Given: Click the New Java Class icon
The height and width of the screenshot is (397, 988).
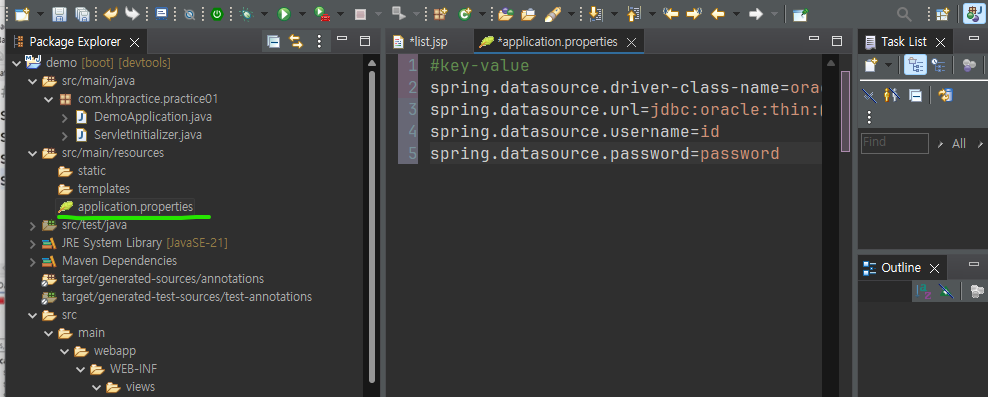Looking at the screenshot, I should coord(465,14).
